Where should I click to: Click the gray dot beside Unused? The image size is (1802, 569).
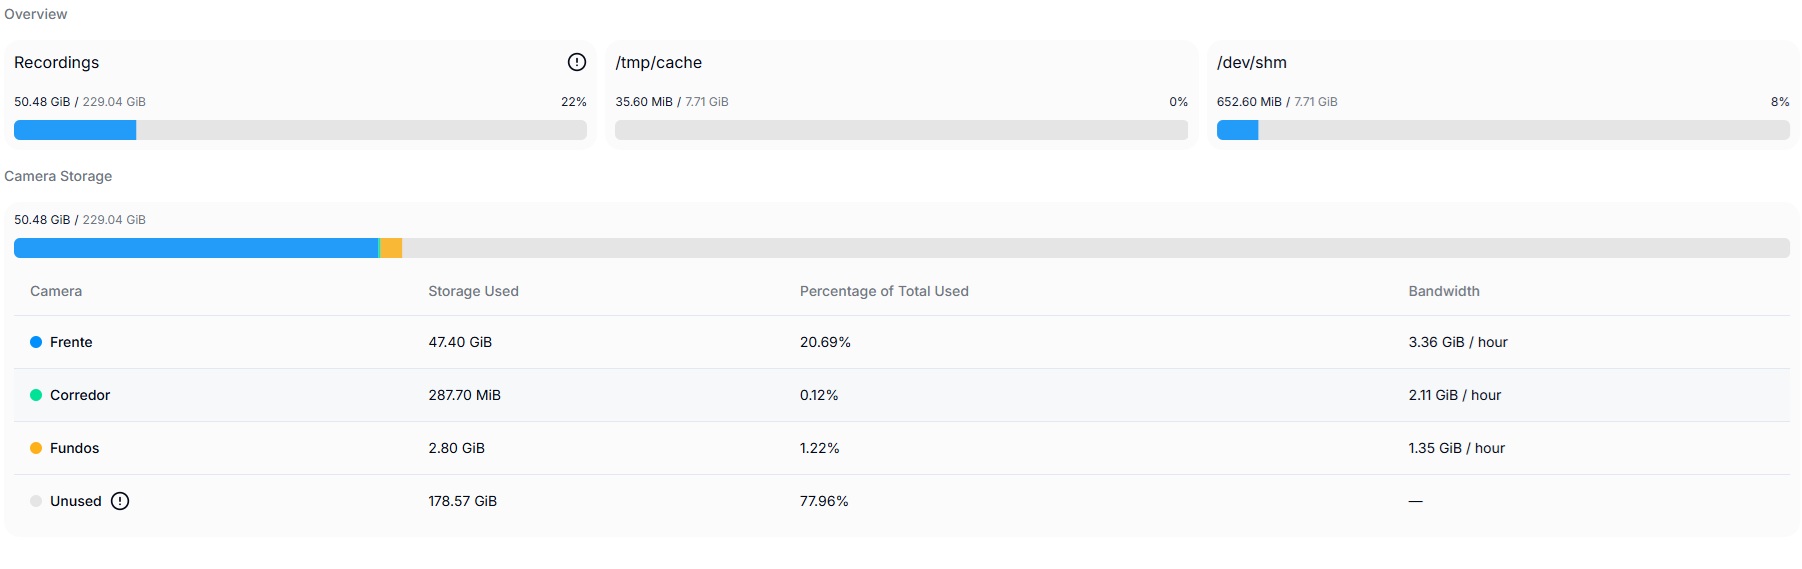click(36, 501)
